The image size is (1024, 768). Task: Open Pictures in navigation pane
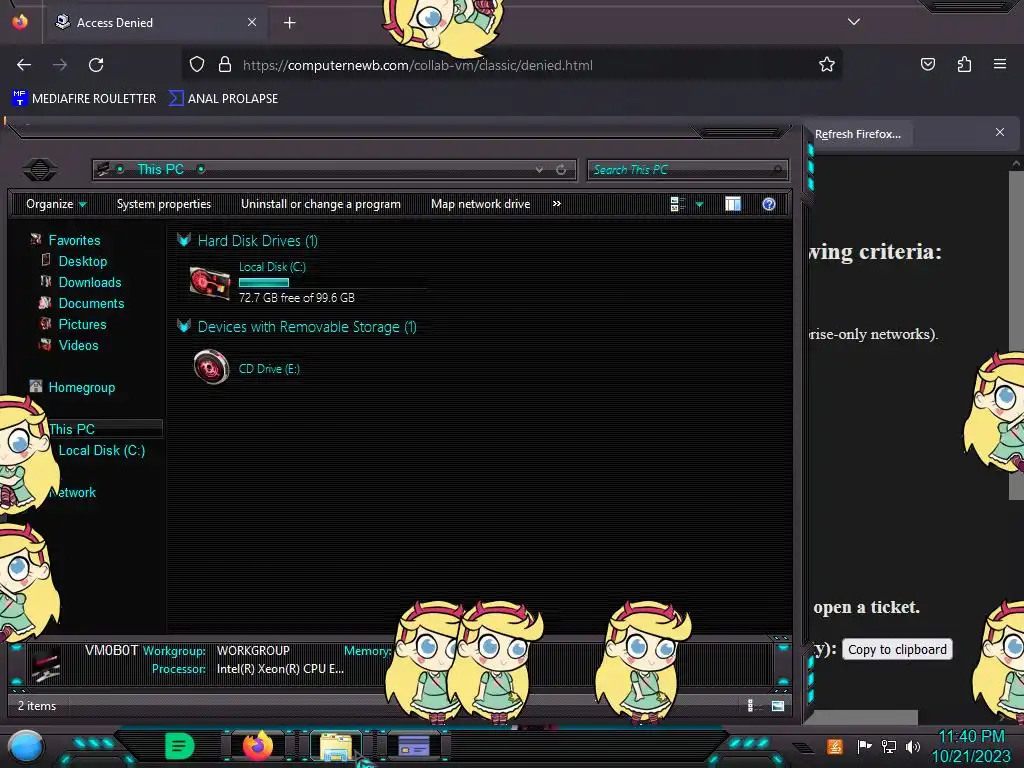(x=82, y=324)
